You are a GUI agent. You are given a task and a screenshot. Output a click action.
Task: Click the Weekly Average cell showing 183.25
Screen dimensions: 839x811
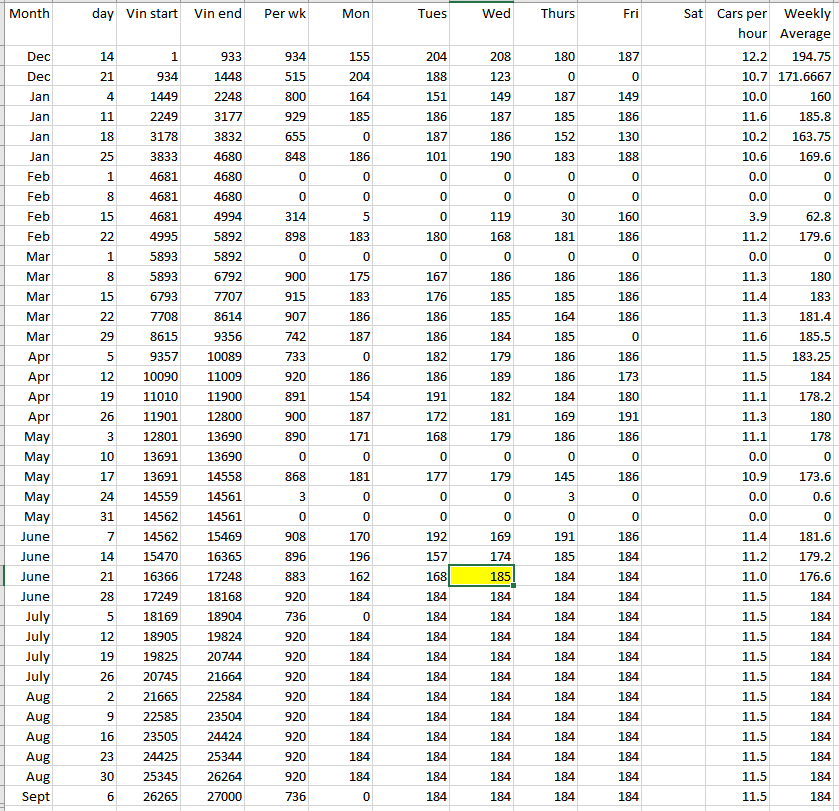[x=806, y=357]
